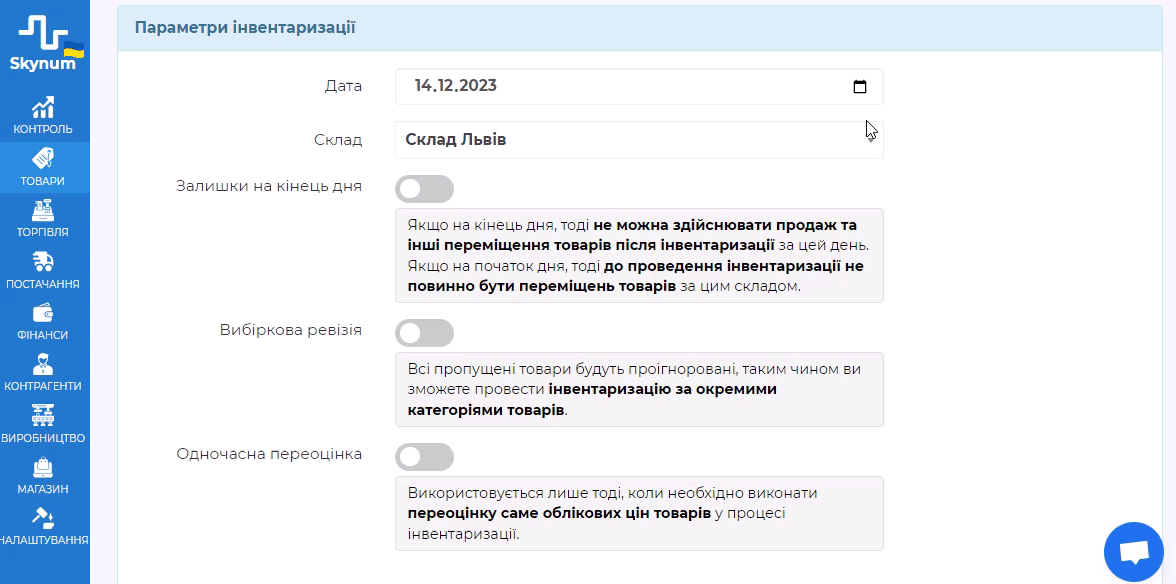Enable the Одночасна переоцінка toggle
Image resolution: width=1176 pixels, height=584 pixels.
click(x=424, y=457)
